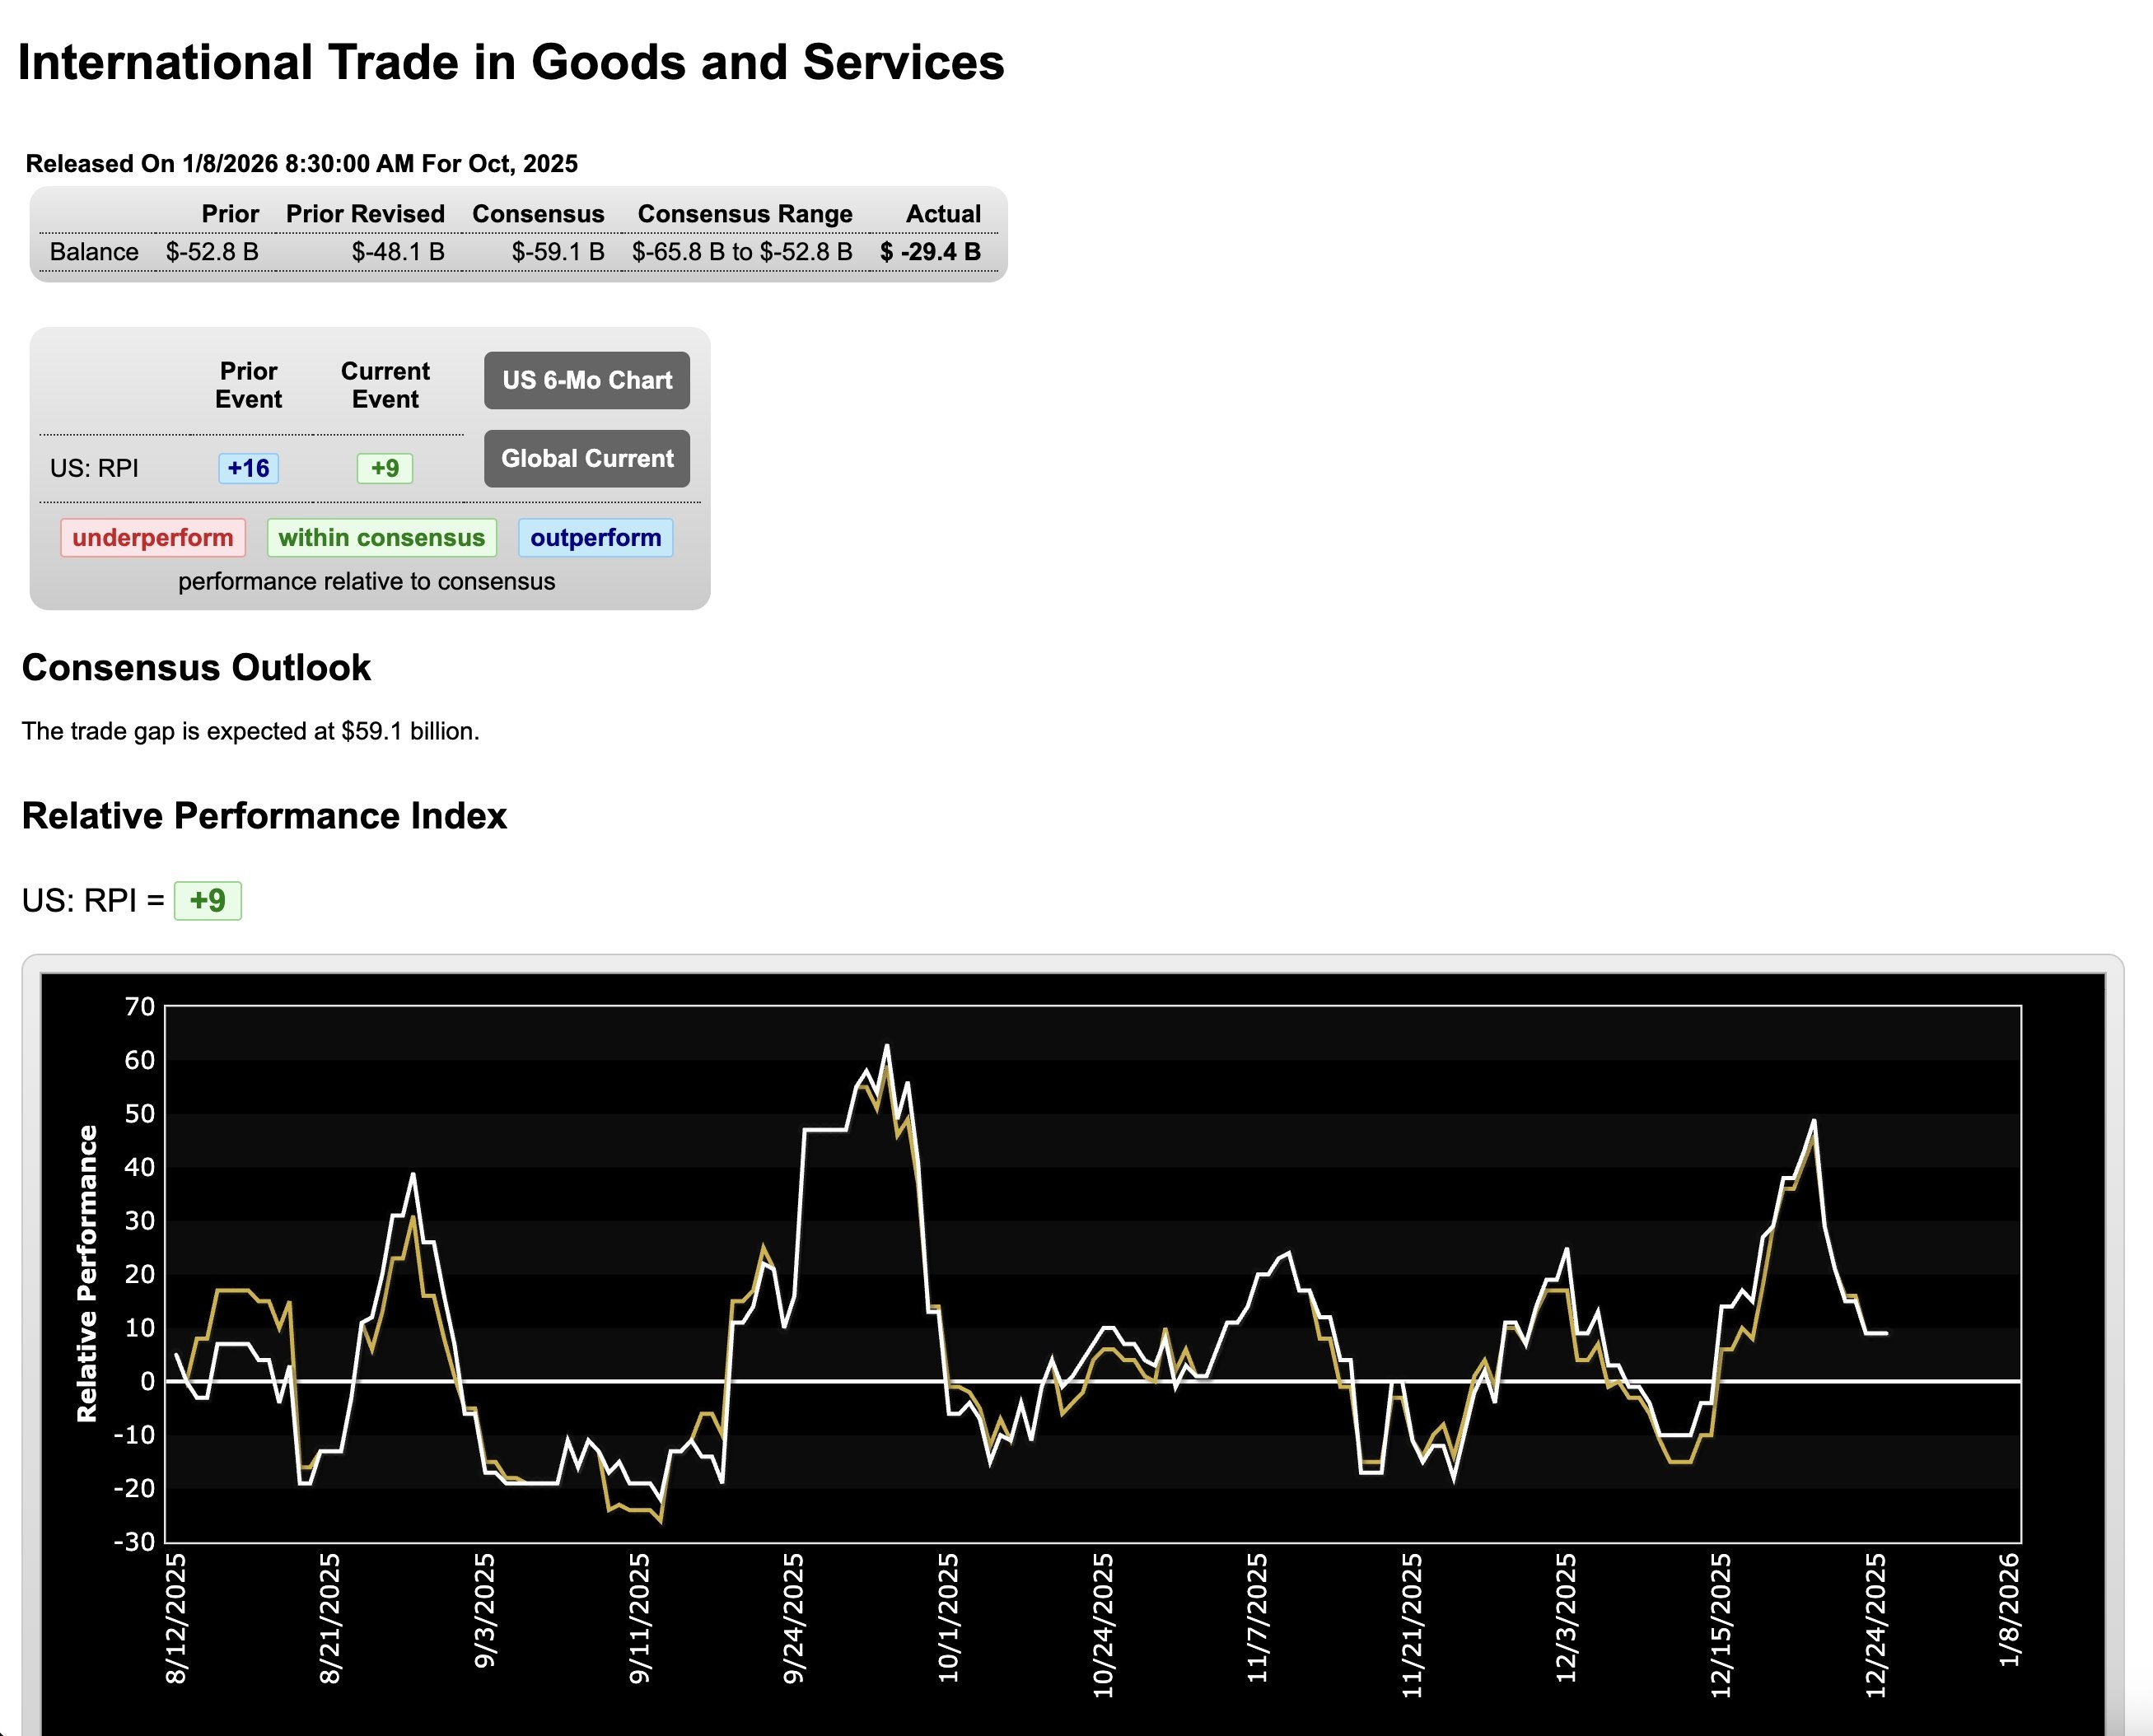Click the International Trade in Goods and Services title
The height and width of the screenshot is (1736, 2153).
[511, 62]
